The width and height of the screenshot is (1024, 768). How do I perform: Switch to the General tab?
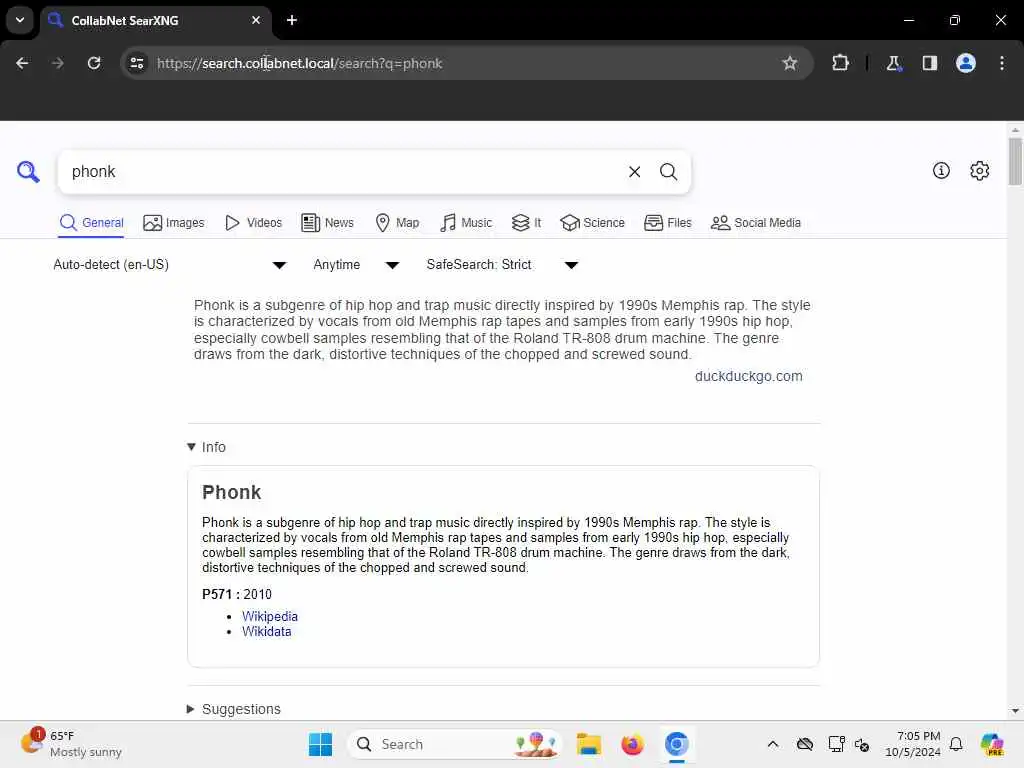[91, 223]
